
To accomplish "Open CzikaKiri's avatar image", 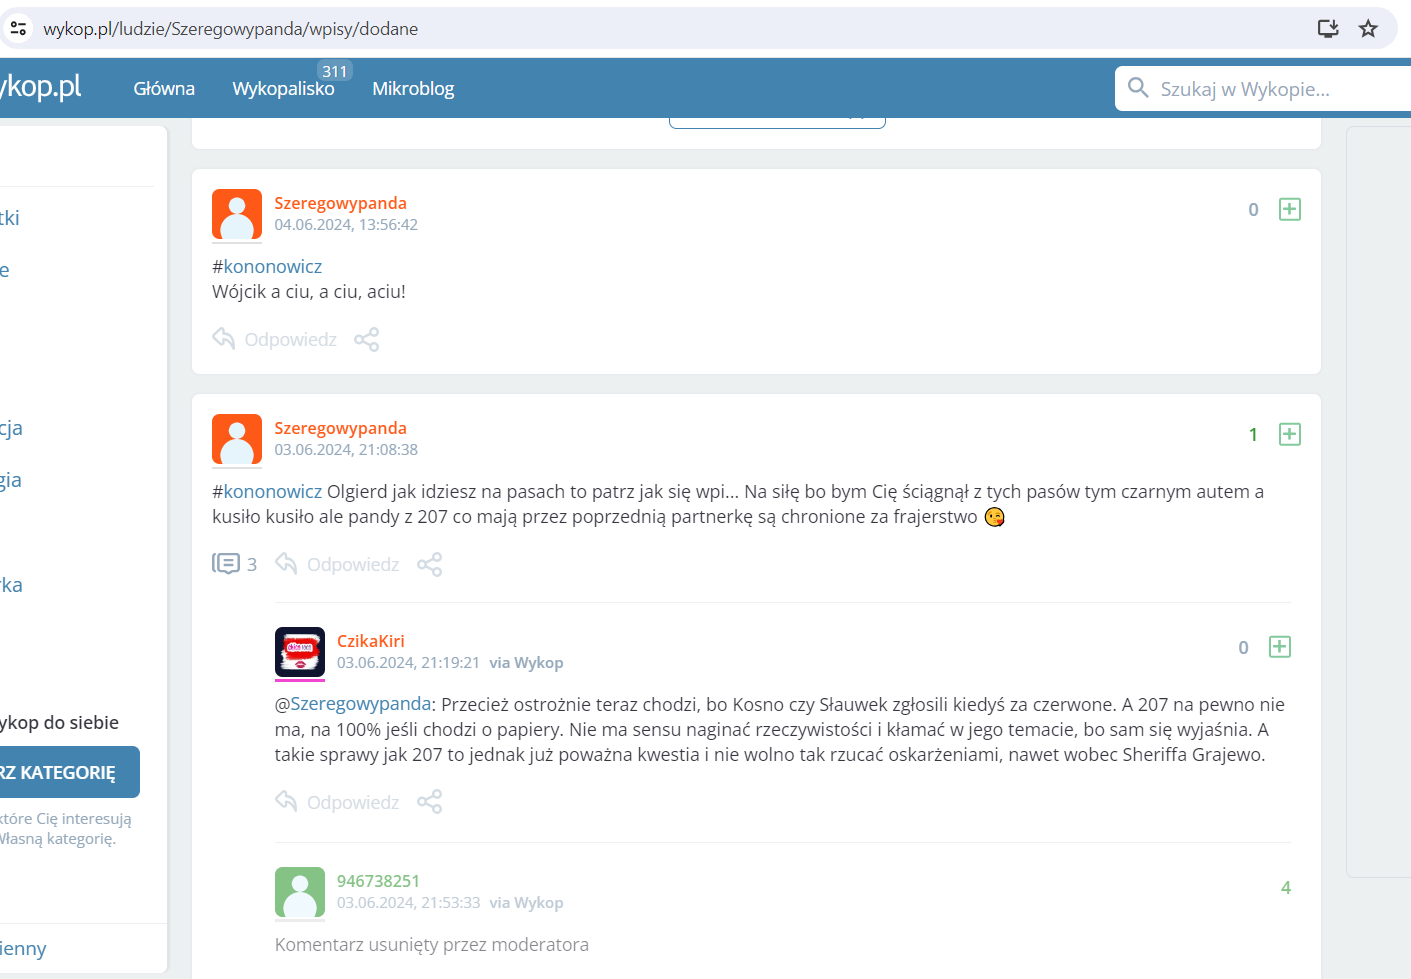I will (x=300, y=652).
